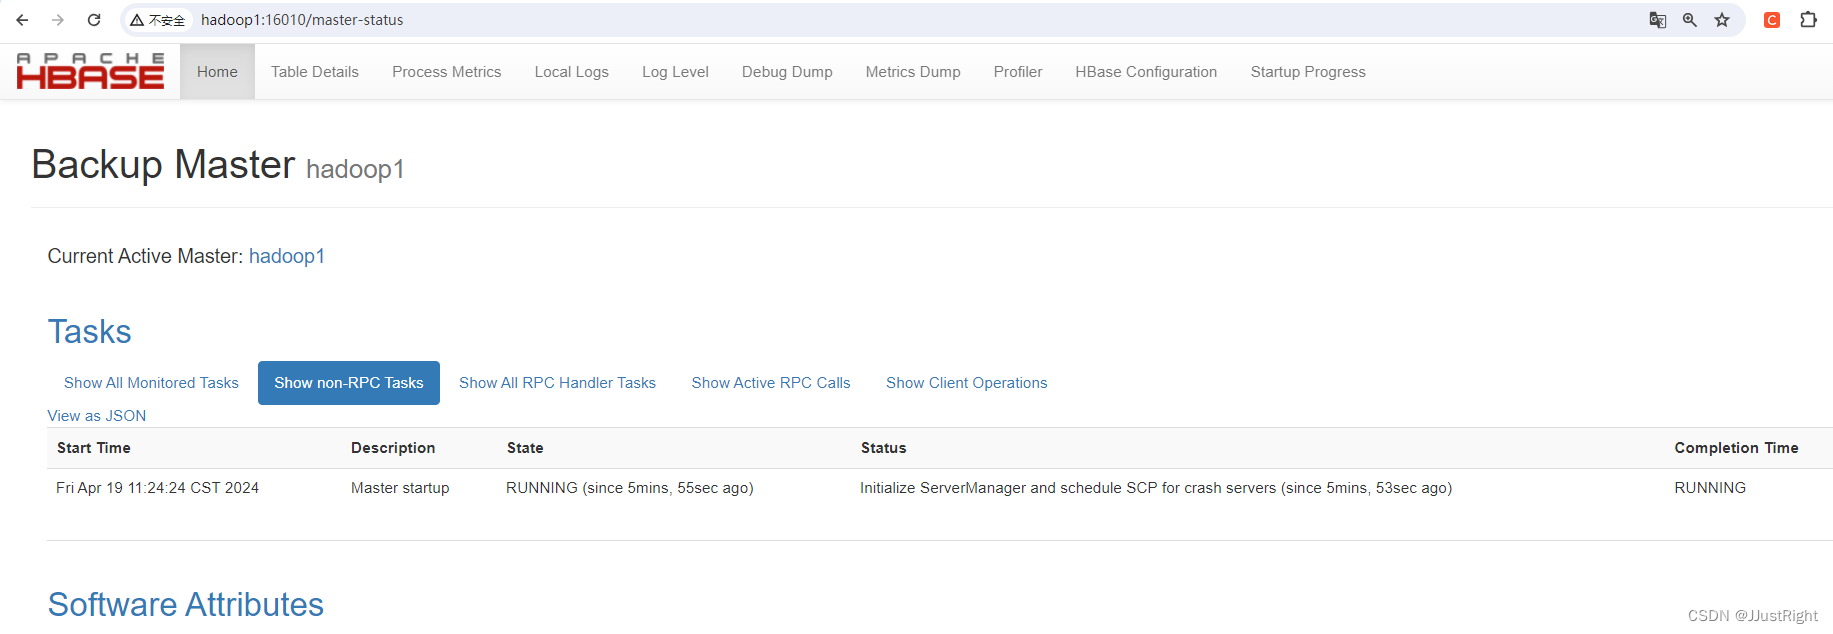Click the State column header

click(525, 448)
